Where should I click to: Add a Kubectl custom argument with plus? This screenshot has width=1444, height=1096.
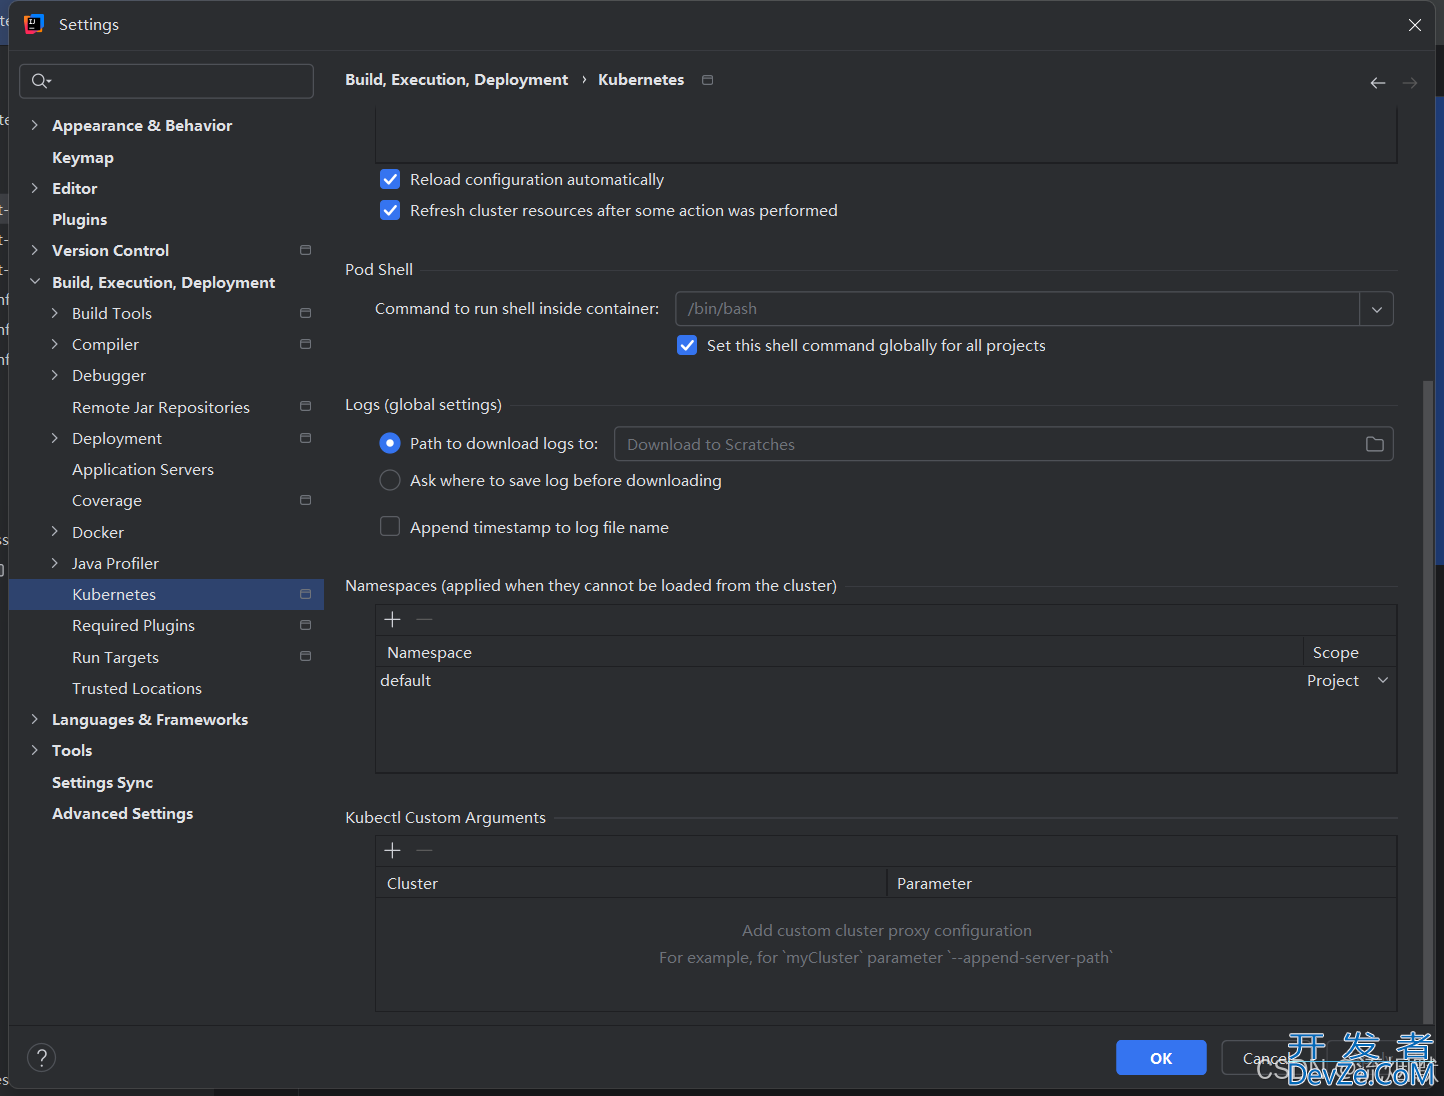coord(392,851)
